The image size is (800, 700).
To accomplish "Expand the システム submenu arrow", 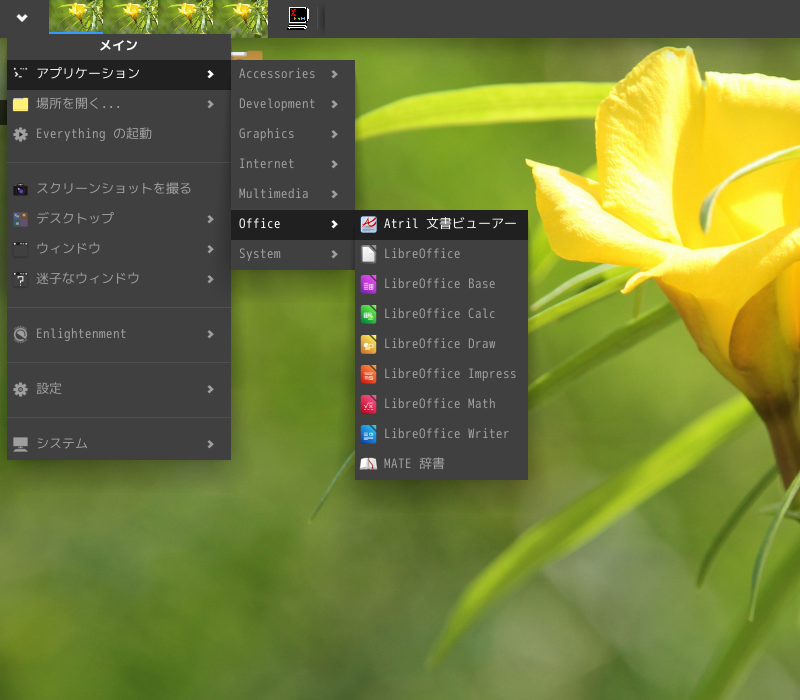I will pos(210,444).
